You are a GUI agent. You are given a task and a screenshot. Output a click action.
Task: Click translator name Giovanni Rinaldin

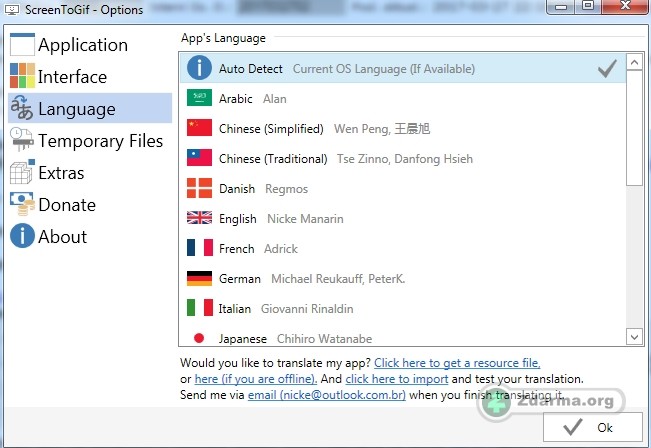pos(307,308)
